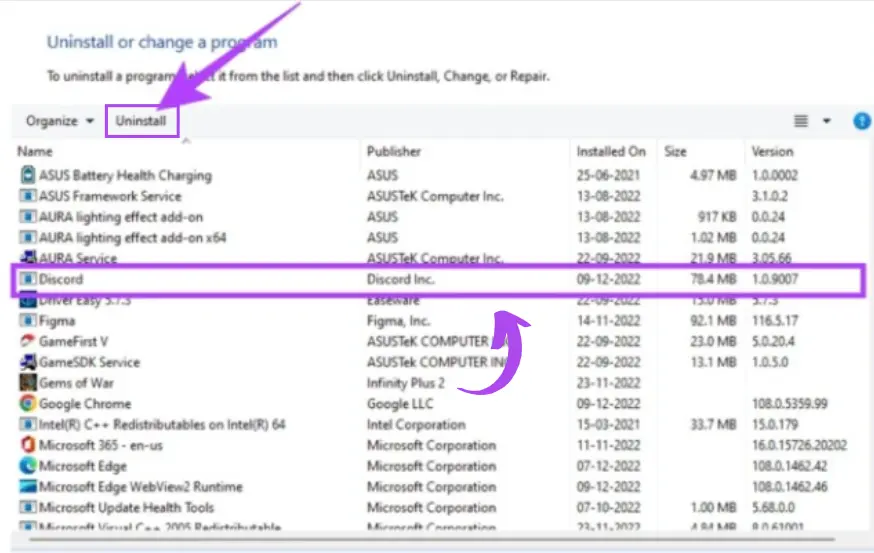Select 'Microsoft Edge WebView2 Runtime' name
Viewport: 874px width, 553px height.
(x=140, y=487)
